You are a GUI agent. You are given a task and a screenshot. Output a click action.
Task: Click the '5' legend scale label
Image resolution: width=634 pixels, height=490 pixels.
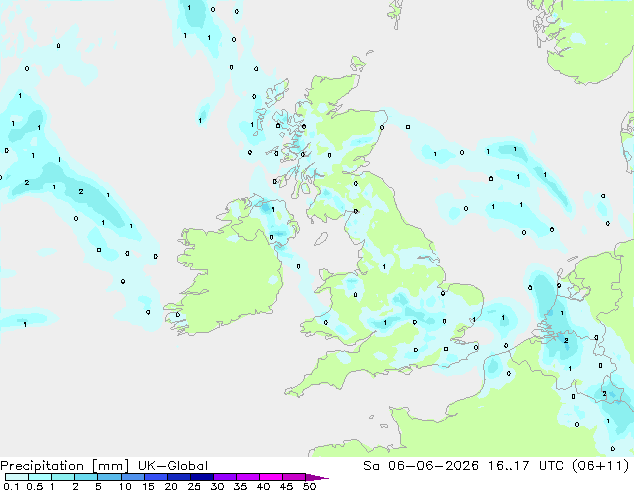[x=98, y=486]
